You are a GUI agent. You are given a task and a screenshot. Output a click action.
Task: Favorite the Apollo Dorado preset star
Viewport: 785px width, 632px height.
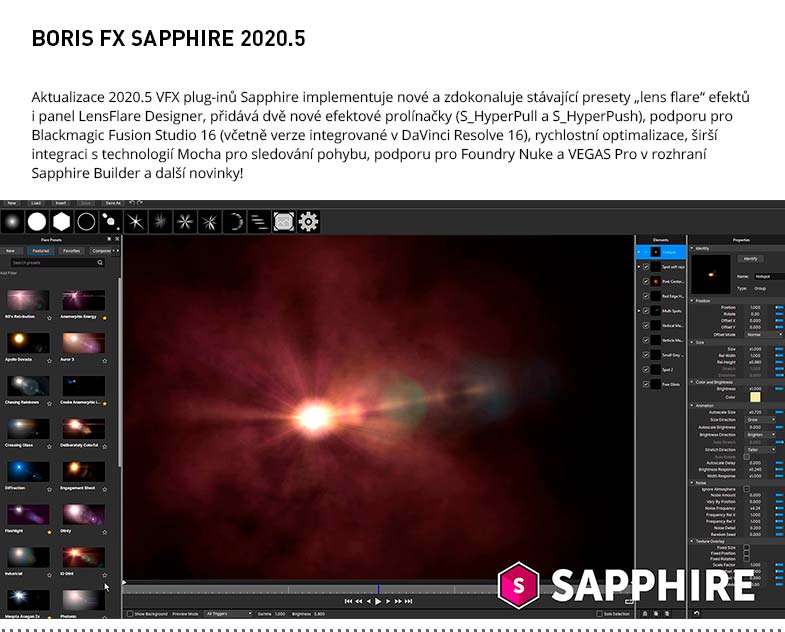[49, 361]
